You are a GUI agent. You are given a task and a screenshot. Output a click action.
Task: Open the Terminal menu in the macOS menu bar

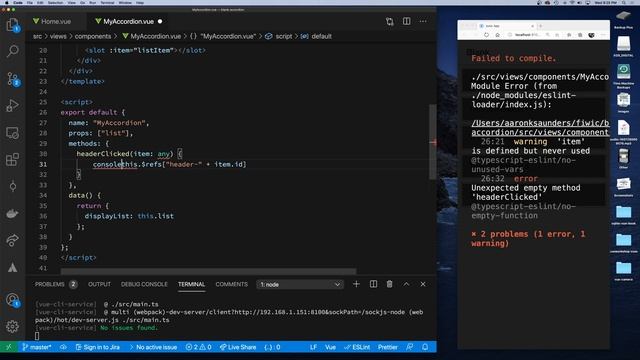[x=107, y=2]
